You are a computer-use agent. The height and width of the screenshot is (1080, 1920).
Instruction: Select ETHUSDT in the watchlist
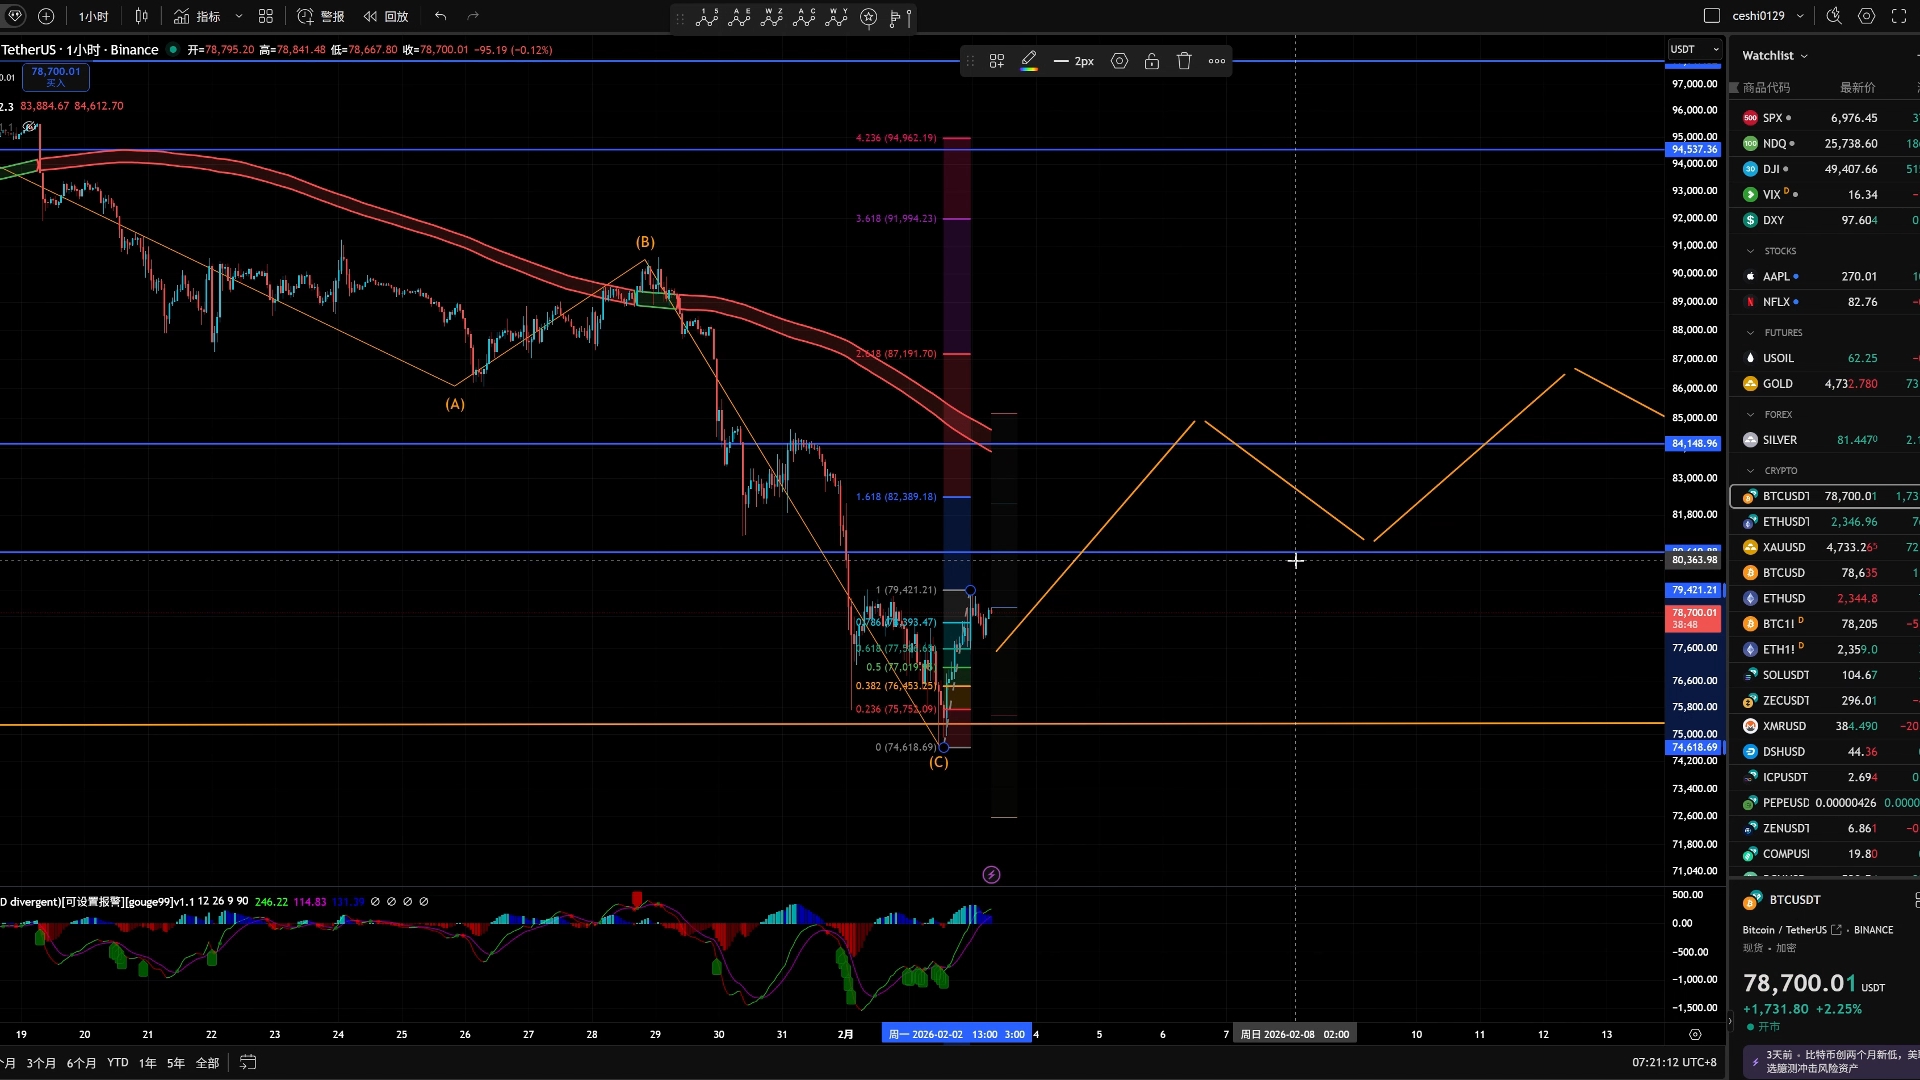click(x=1785, y=521)
